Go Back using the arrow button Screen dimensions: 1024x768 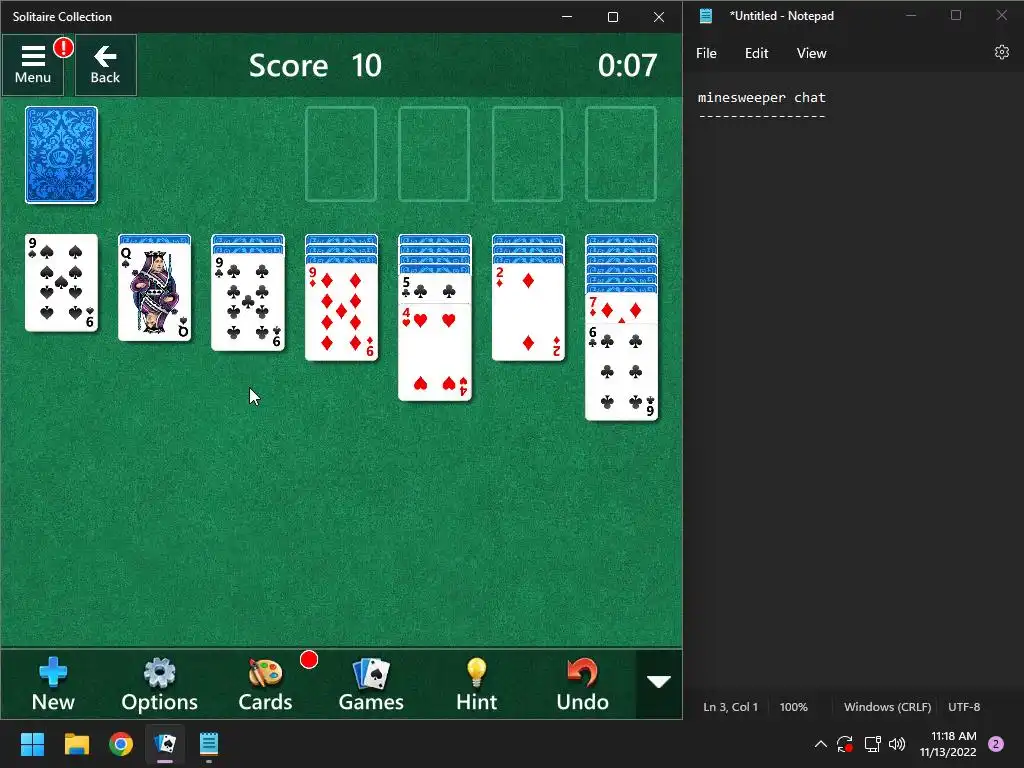pyautogui.click(x=105, y=65)
